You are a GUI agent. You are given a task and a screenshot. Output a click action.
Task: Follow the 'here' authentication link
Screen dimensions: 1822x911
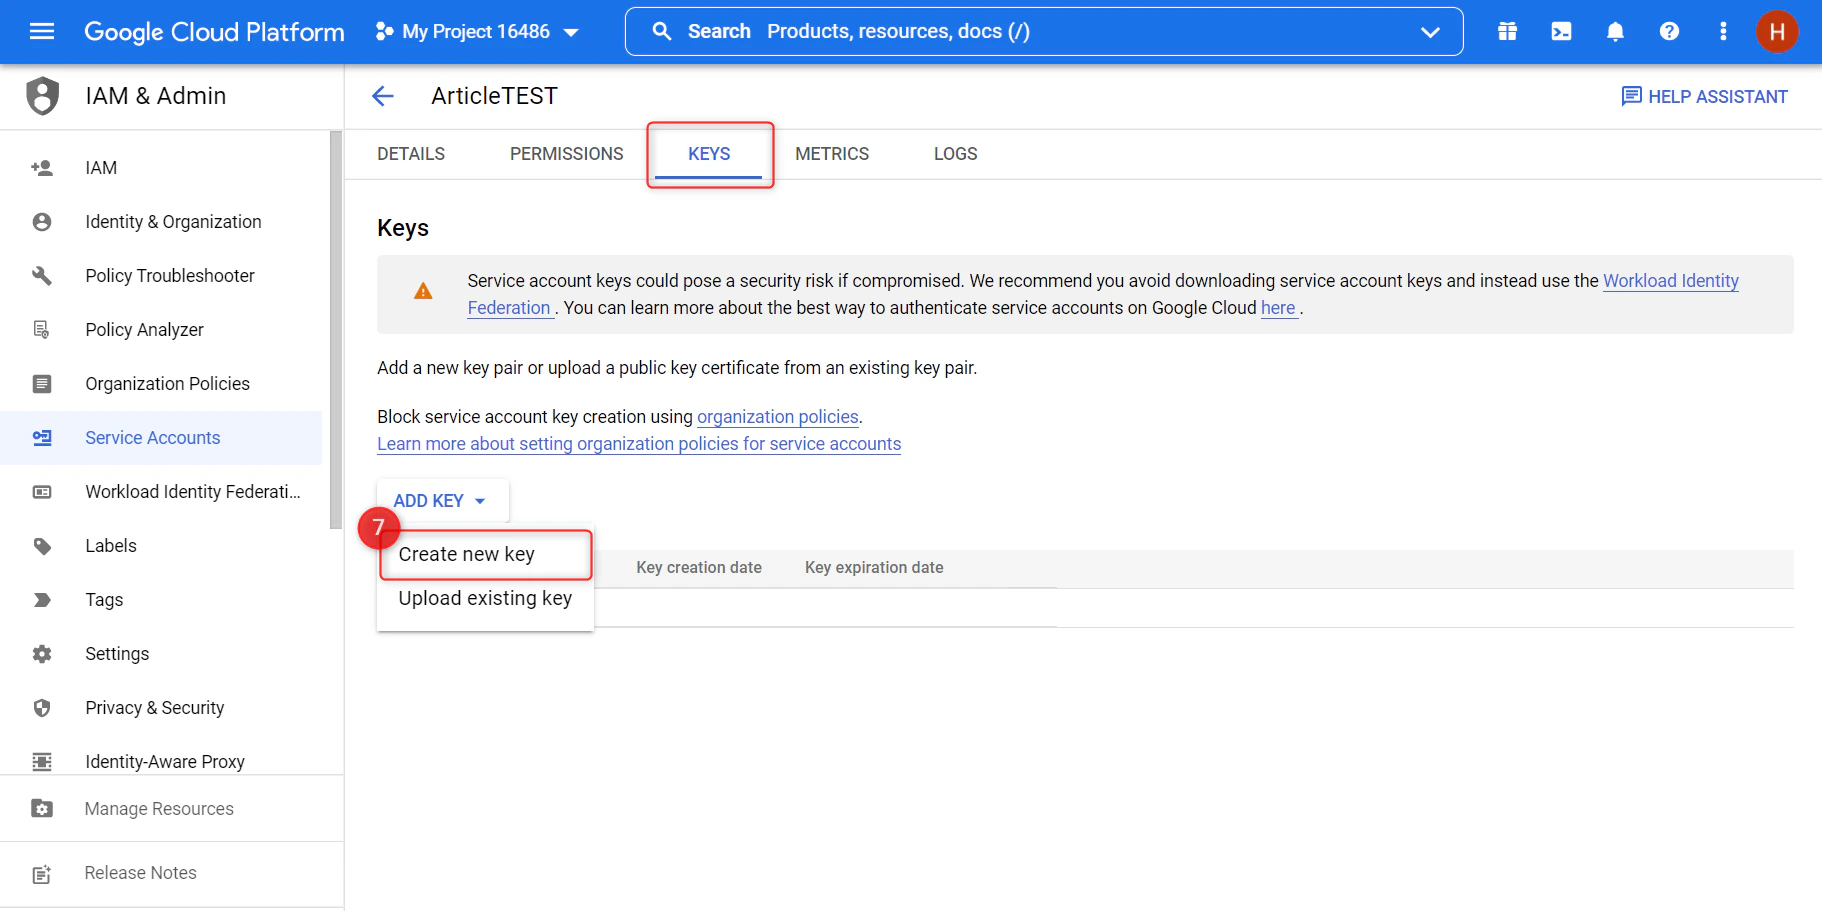(x=1278, y=308)
